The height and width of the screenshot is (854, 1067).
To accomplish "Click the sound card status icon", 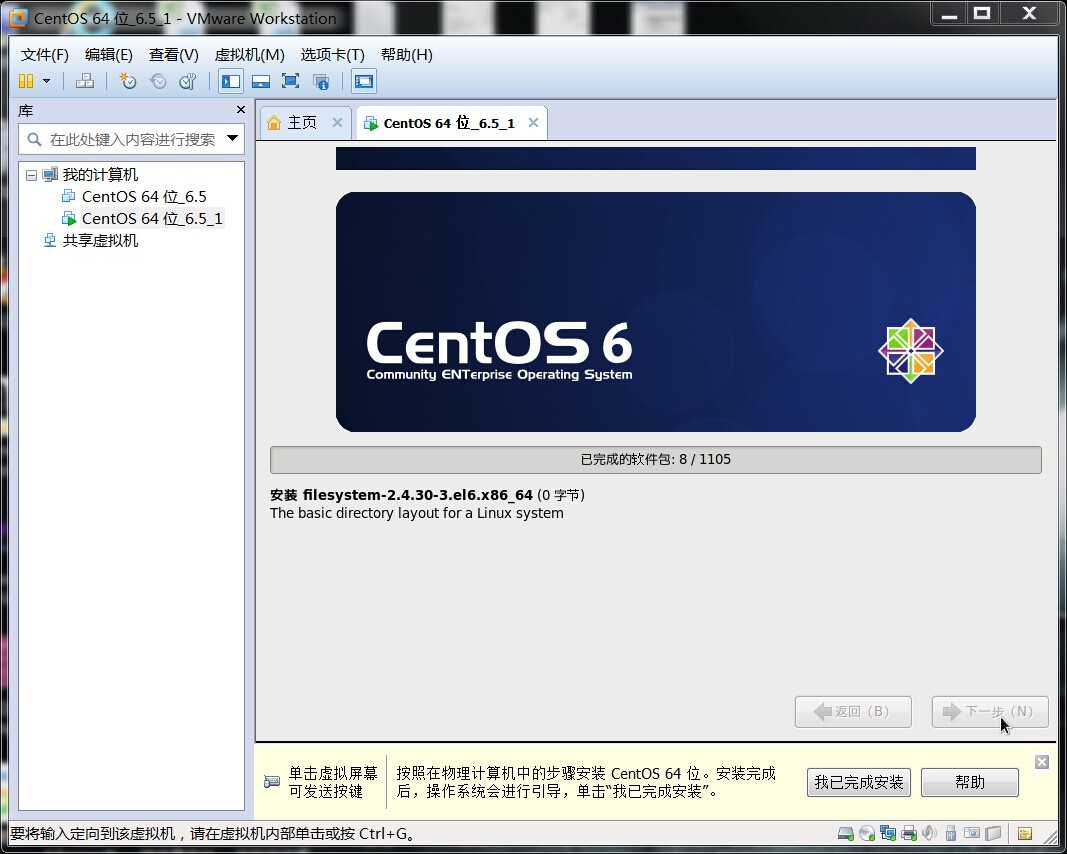I will point(930,834).
